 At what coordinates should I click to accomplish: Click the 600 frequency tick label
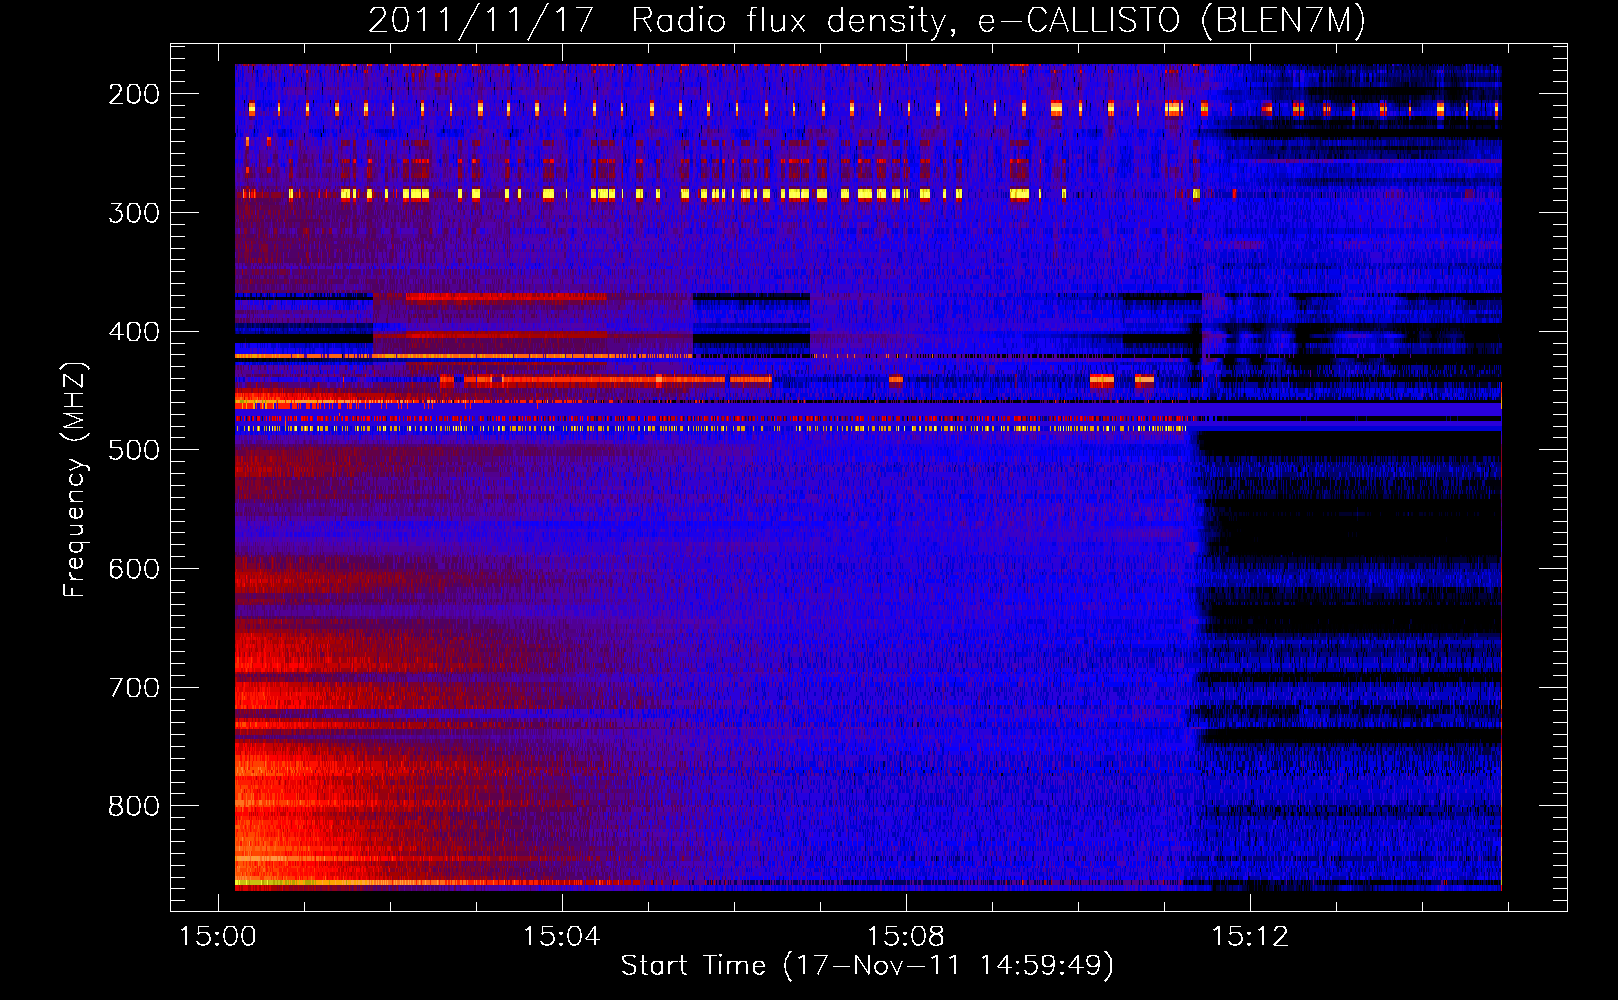click(x=134, y=570)
